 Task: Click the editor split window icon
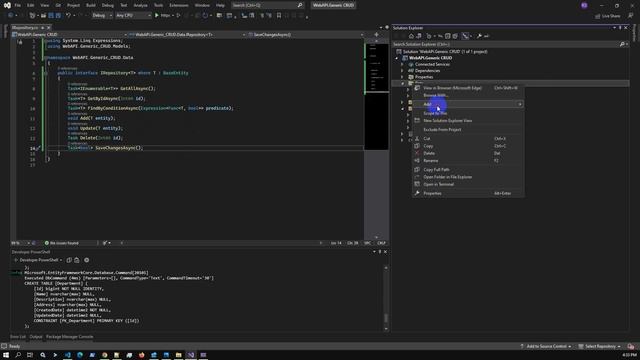(376, 35)
